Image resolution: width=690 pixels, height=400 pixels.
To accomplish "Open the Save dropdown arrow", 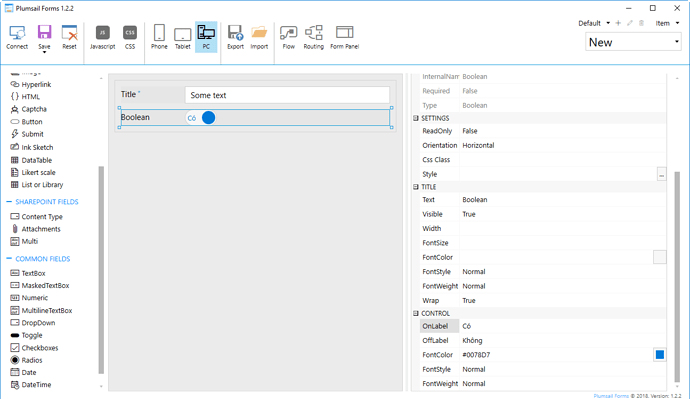I will (x=44, y=52).
